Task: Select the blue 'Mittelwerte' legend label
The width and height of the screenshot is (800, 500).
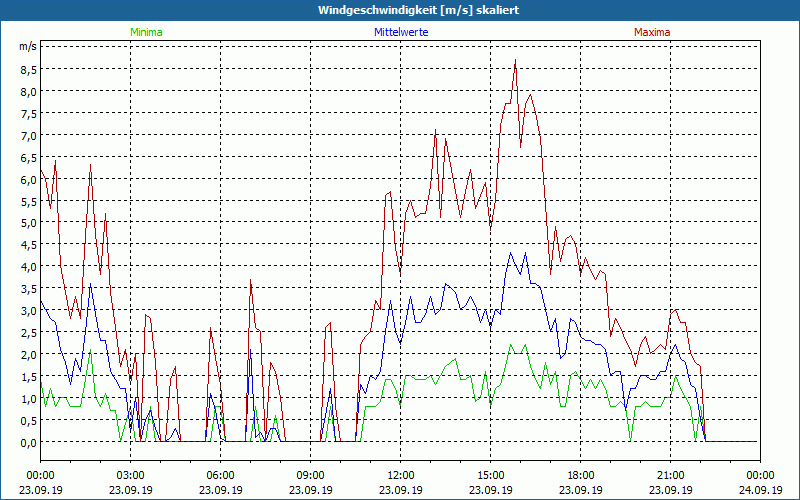Action: pyautogui.click(x=401, y=32)
